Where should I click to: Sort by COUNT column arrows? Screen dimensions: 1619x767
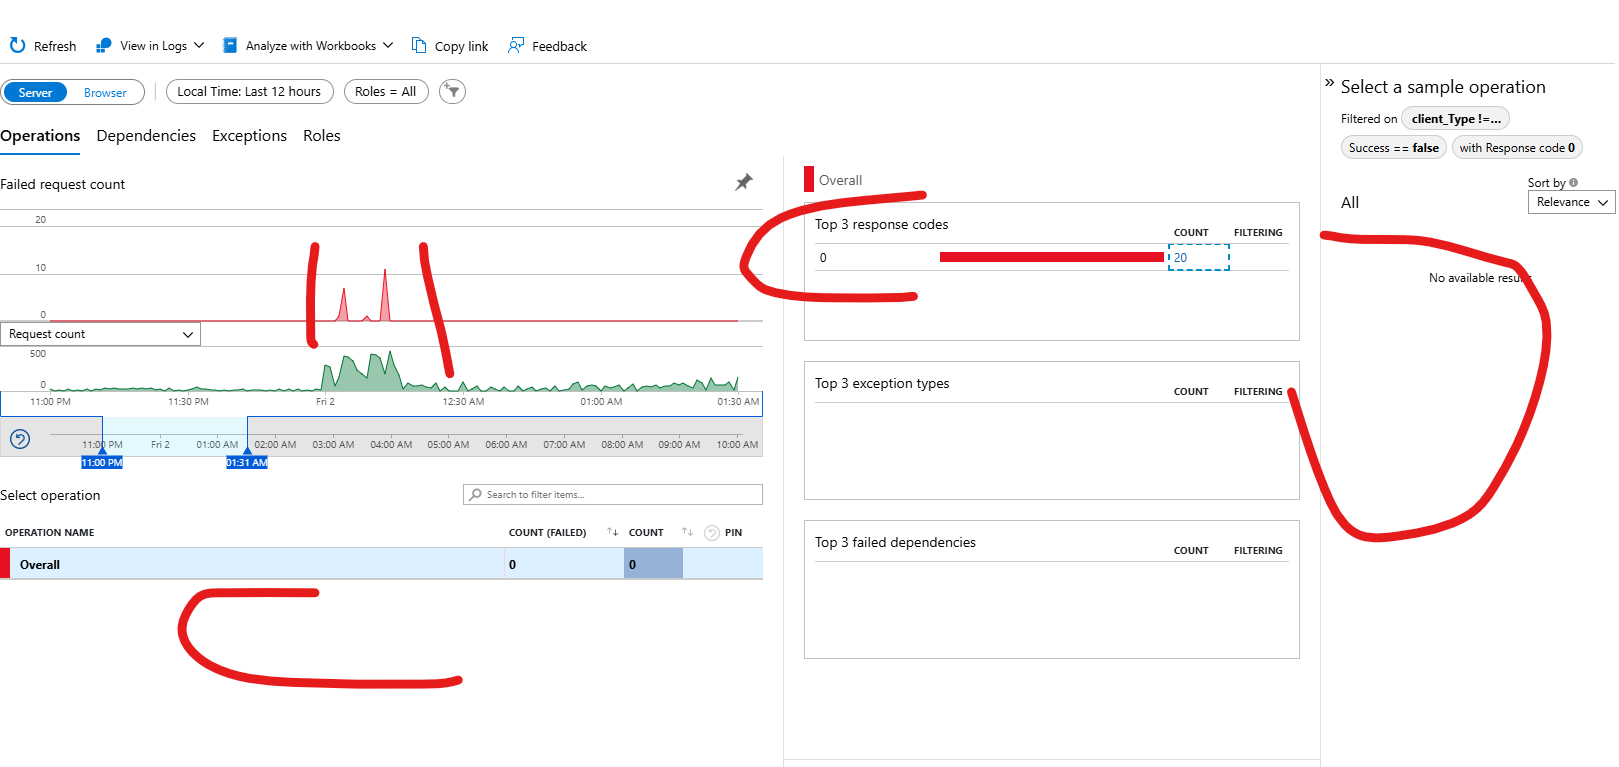687,532
